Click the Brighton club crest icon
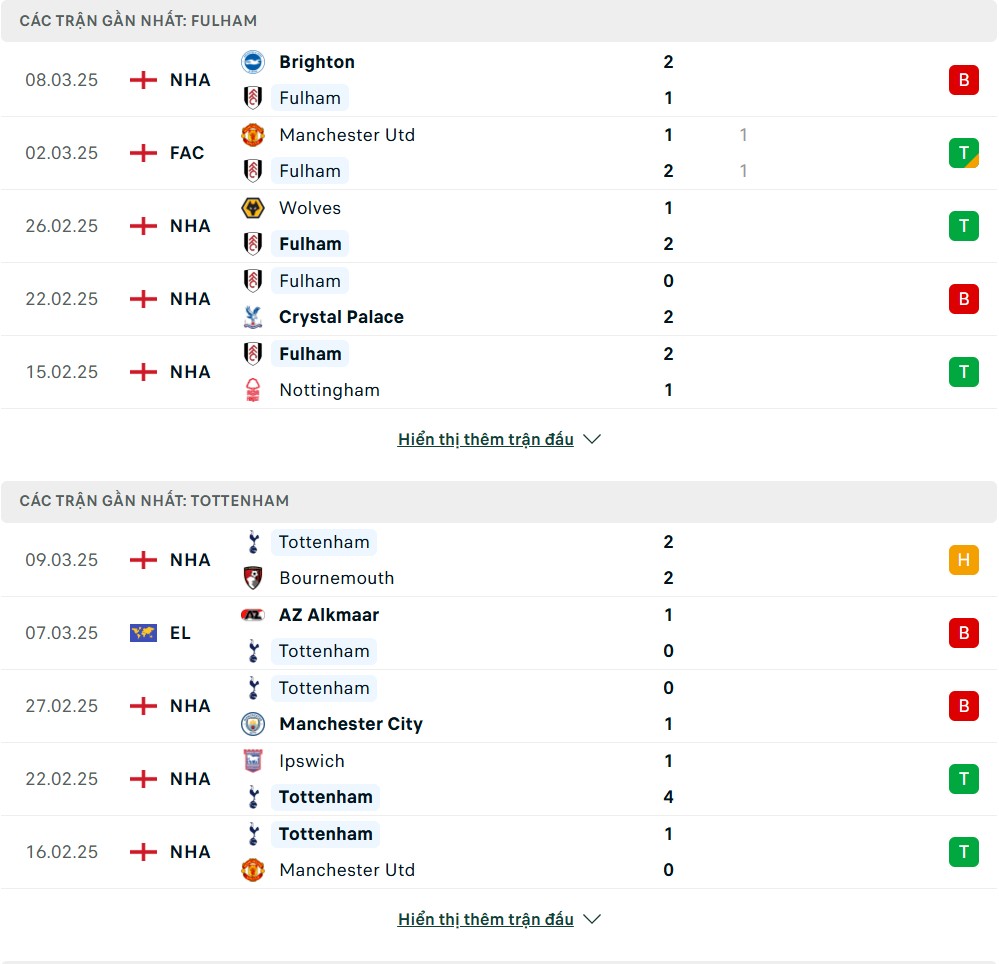 253,62
